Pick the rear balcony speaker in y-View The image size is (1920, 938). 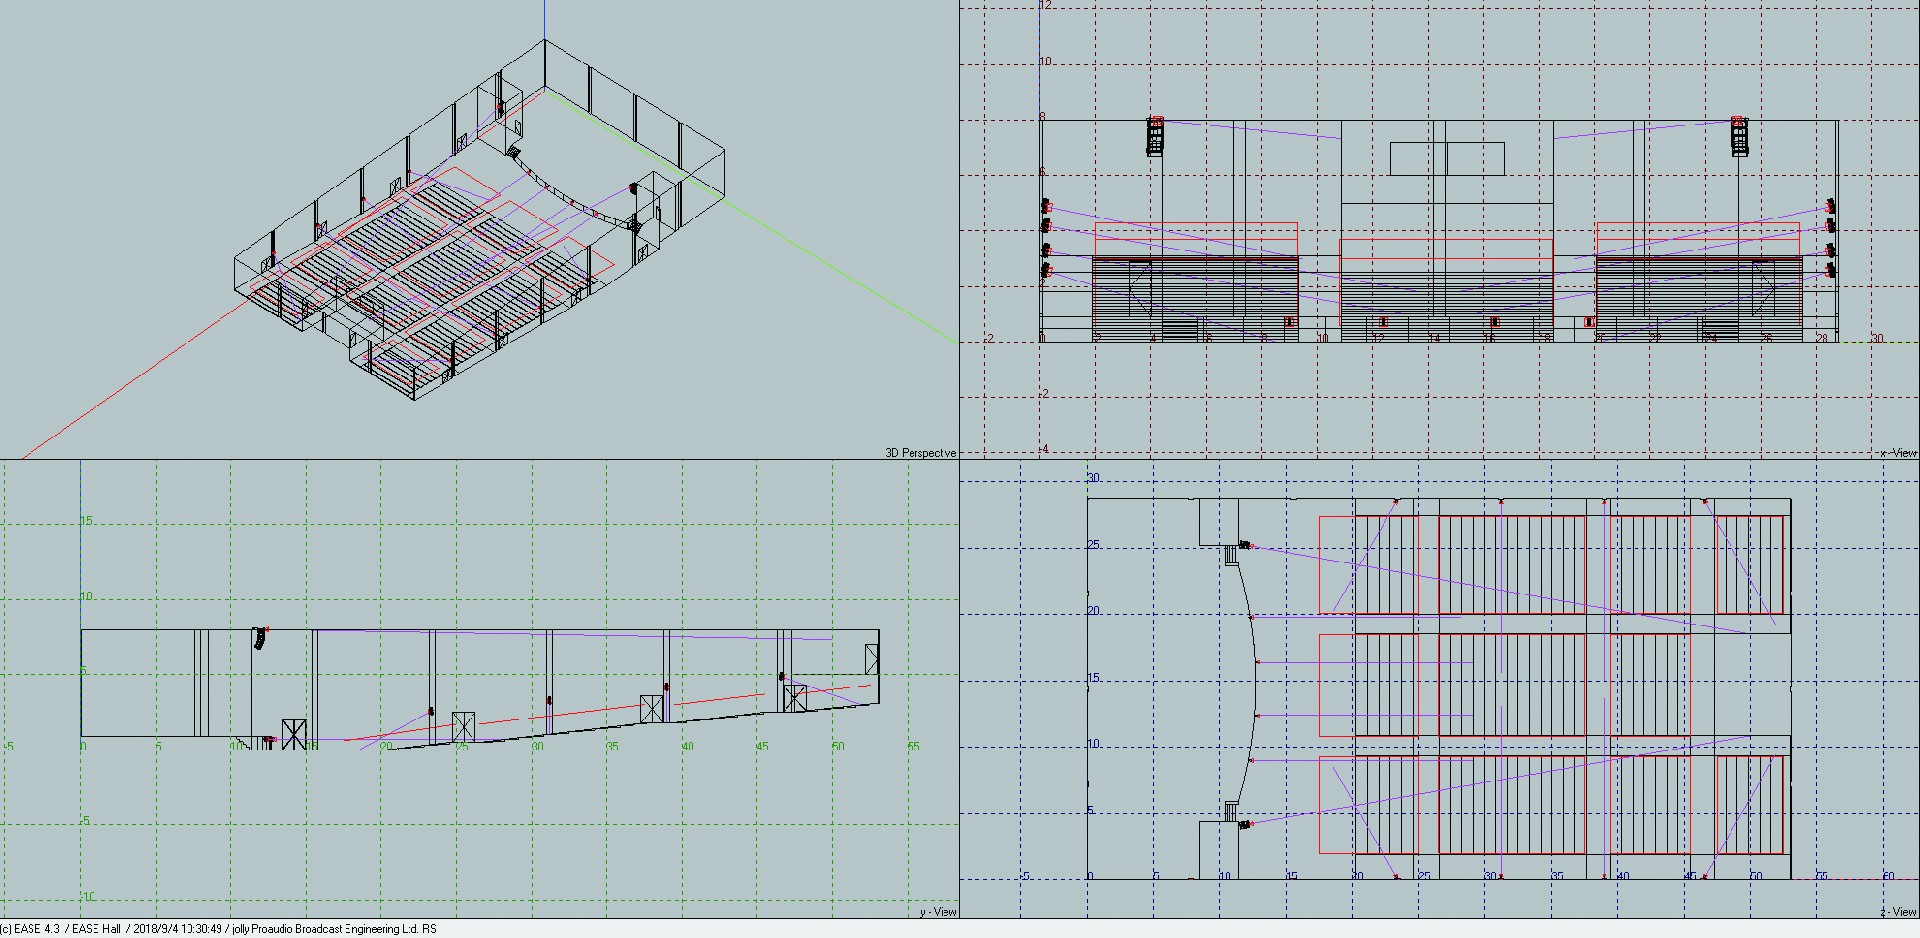782,677
